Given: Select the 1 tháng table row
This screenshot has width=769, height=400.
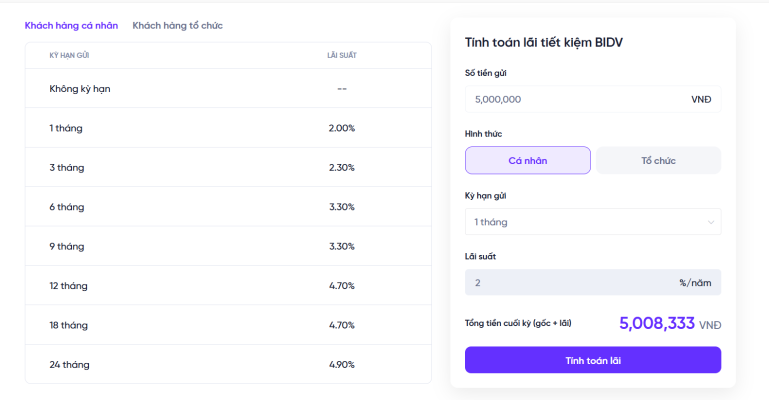Looking at the screenshot, I should [228, 128].
